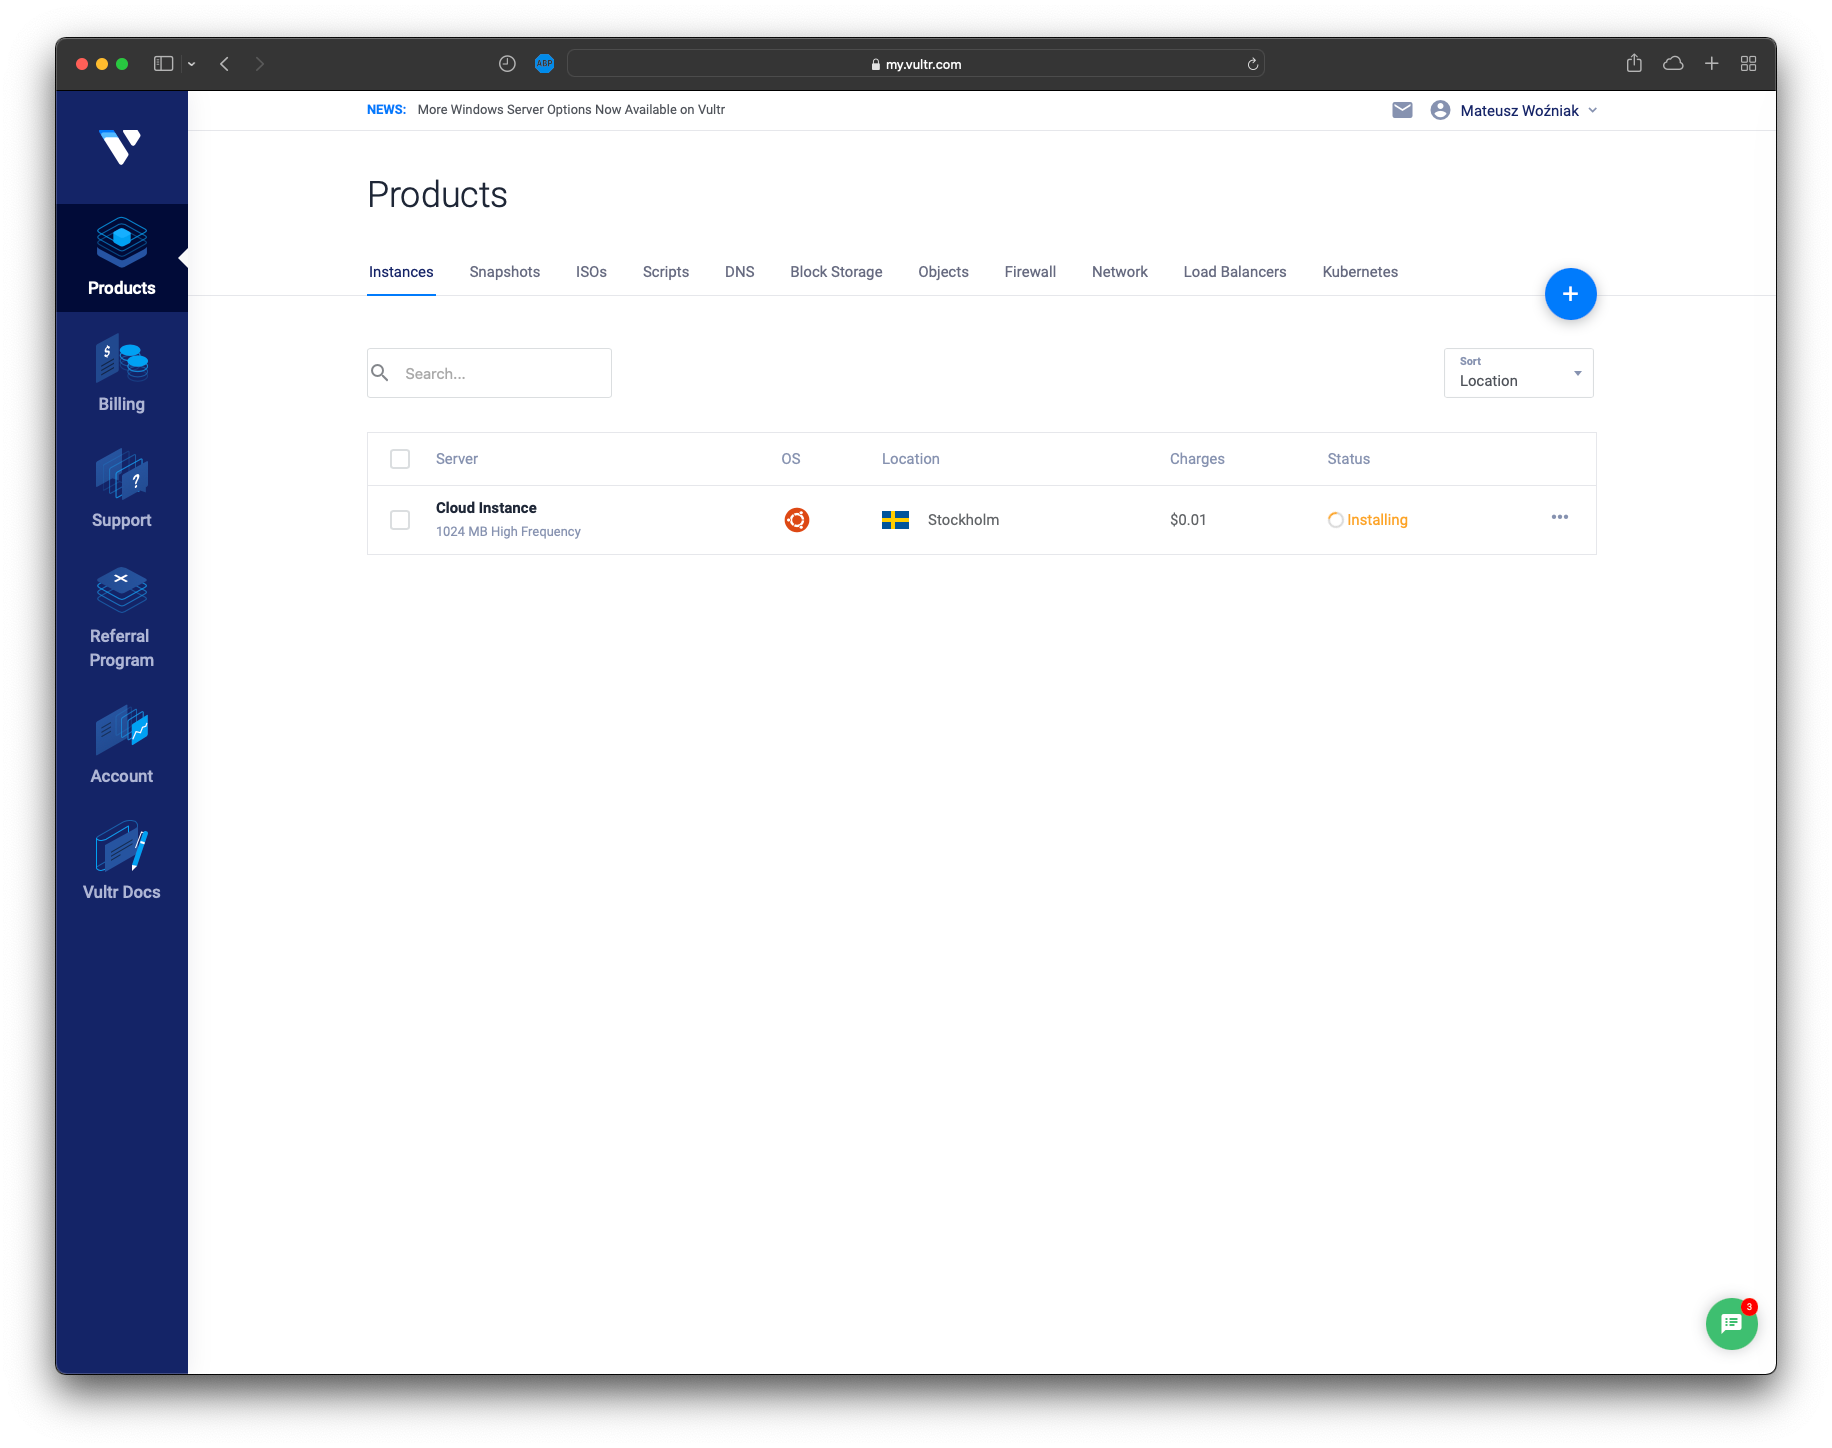Viewport: 1832px width, 1448px height.
Task: Click the Safari privacy report icon
Action: [507, 64]
